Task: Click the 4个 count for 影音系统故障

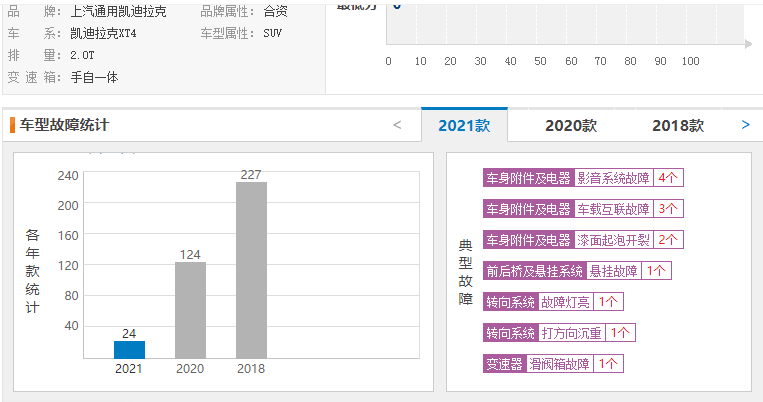Action: (668, 178)
